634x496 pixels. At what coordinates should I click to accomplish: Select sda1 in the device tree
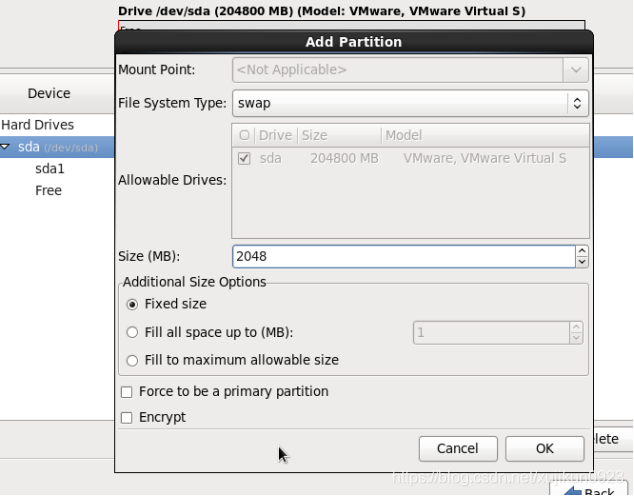[x=50, y=169]
